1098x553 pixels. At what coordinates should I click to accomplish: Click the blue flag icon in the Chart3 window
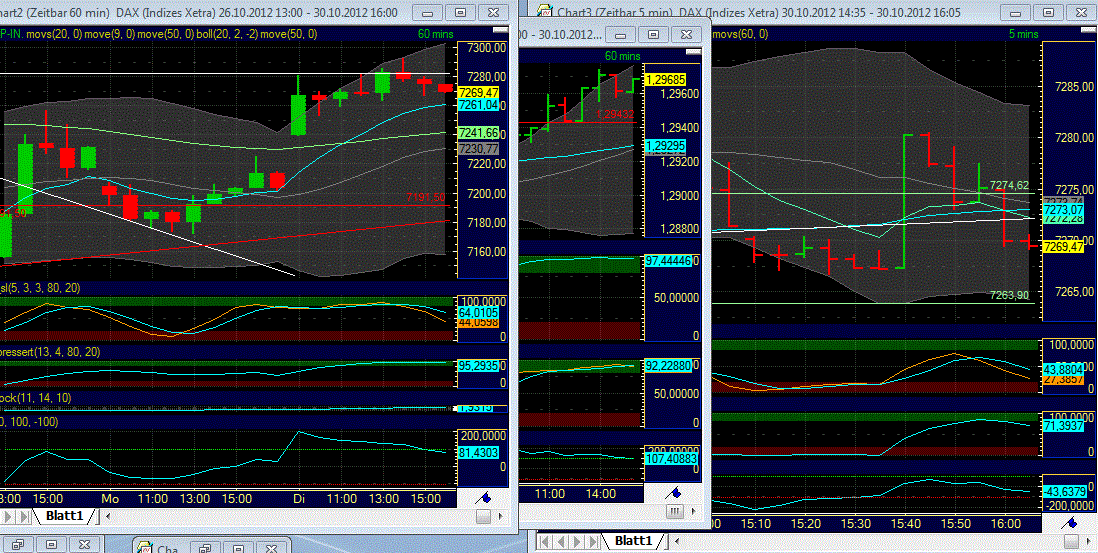coord(1070,522)
